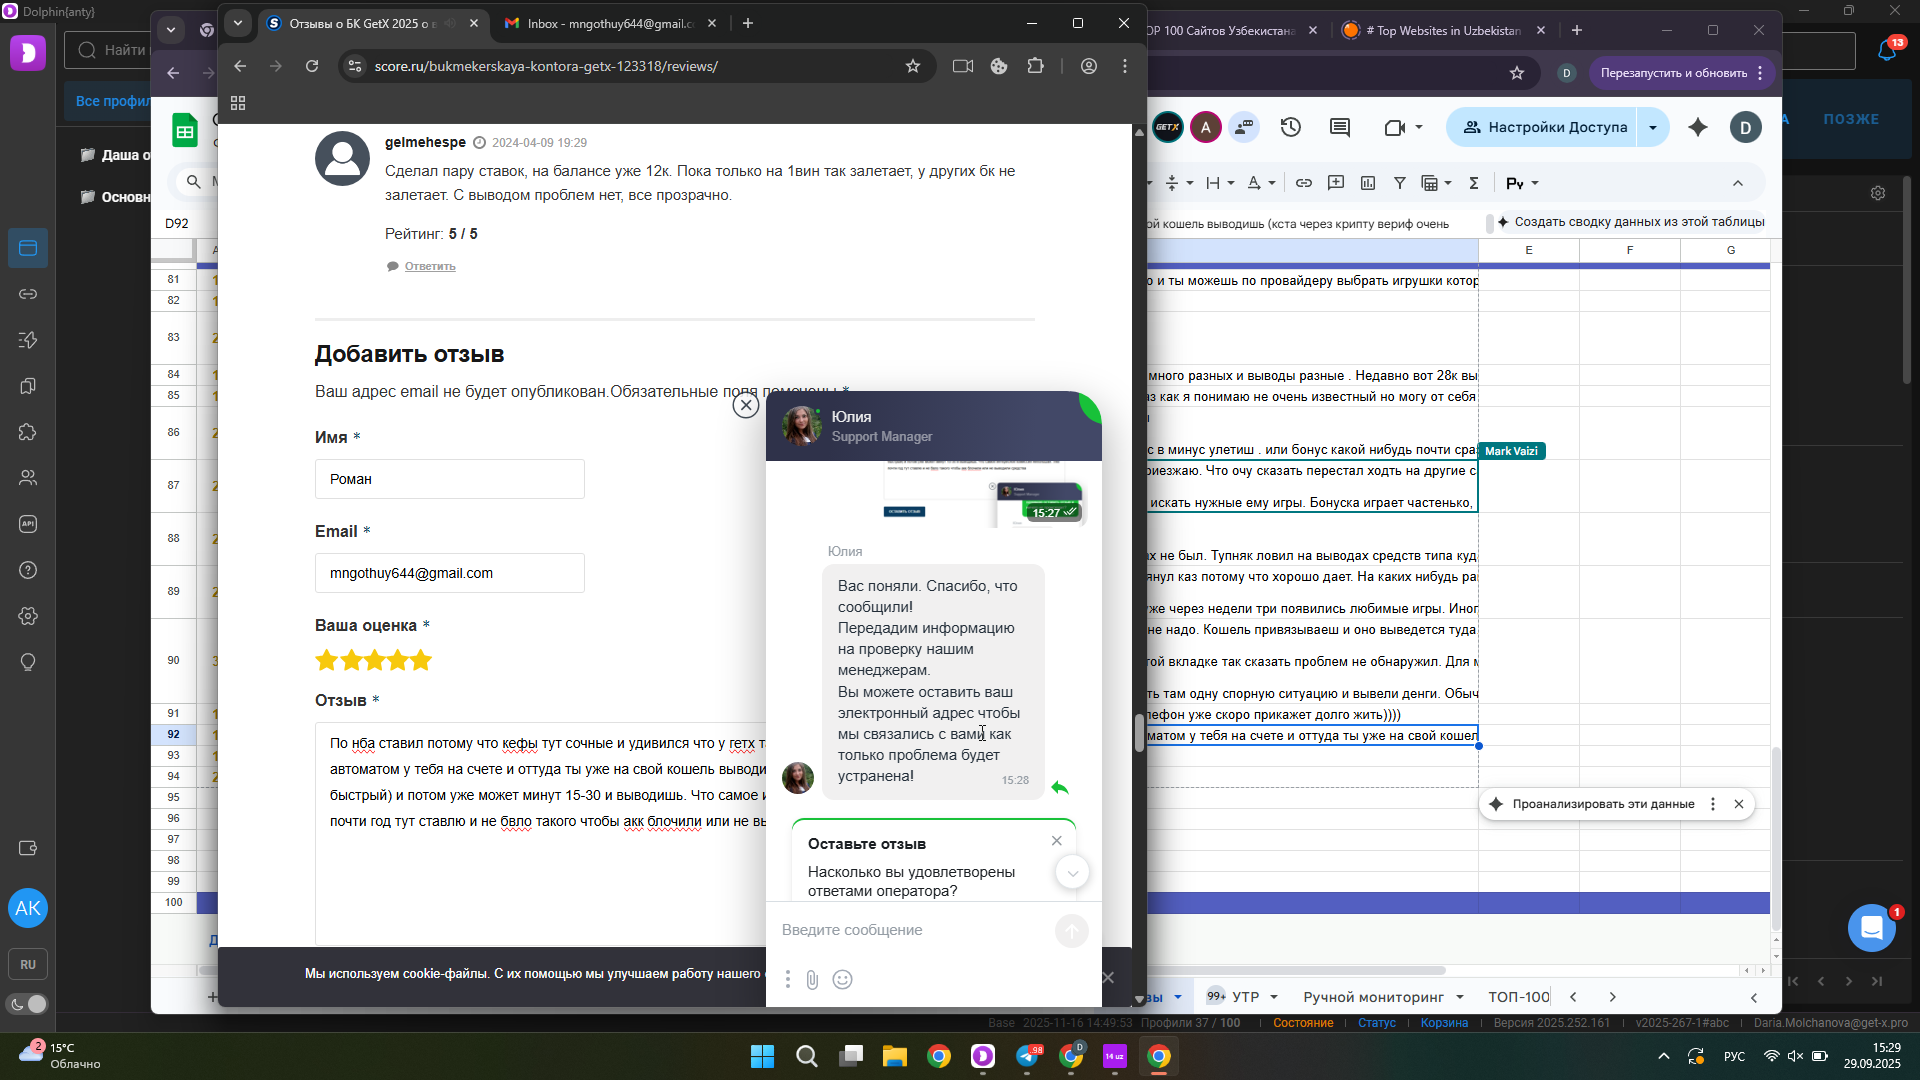Select the first rating star
The height and width of the screenshot is (1080, 1920).
pyautogui.click(x=326, y=660)
